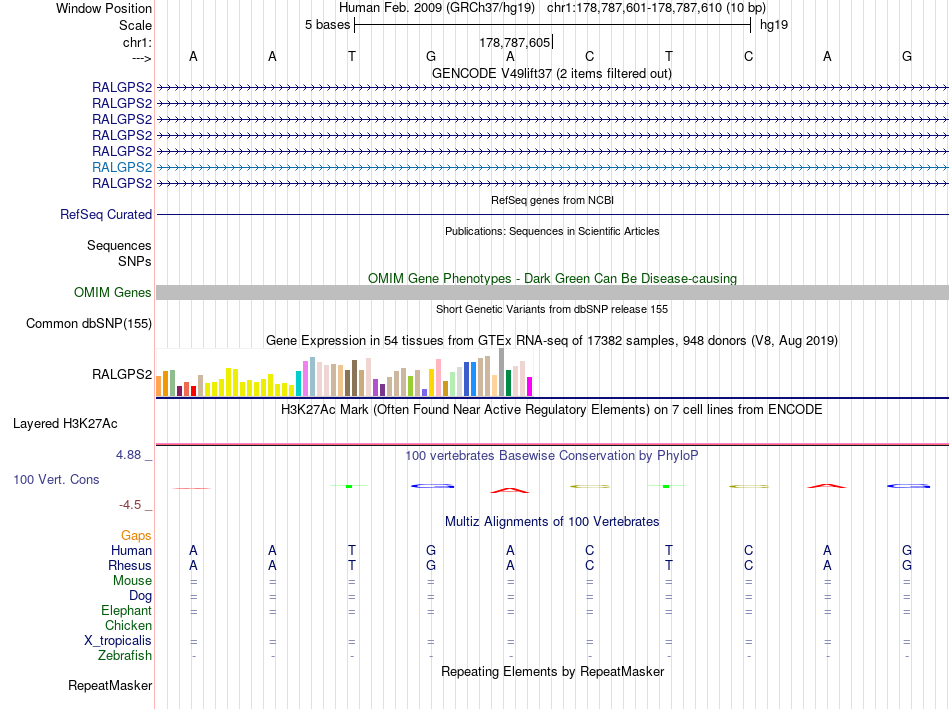Open the OMIM Gene Phenotypes track title
Viewport: 950px width, 709px height.
552,278
